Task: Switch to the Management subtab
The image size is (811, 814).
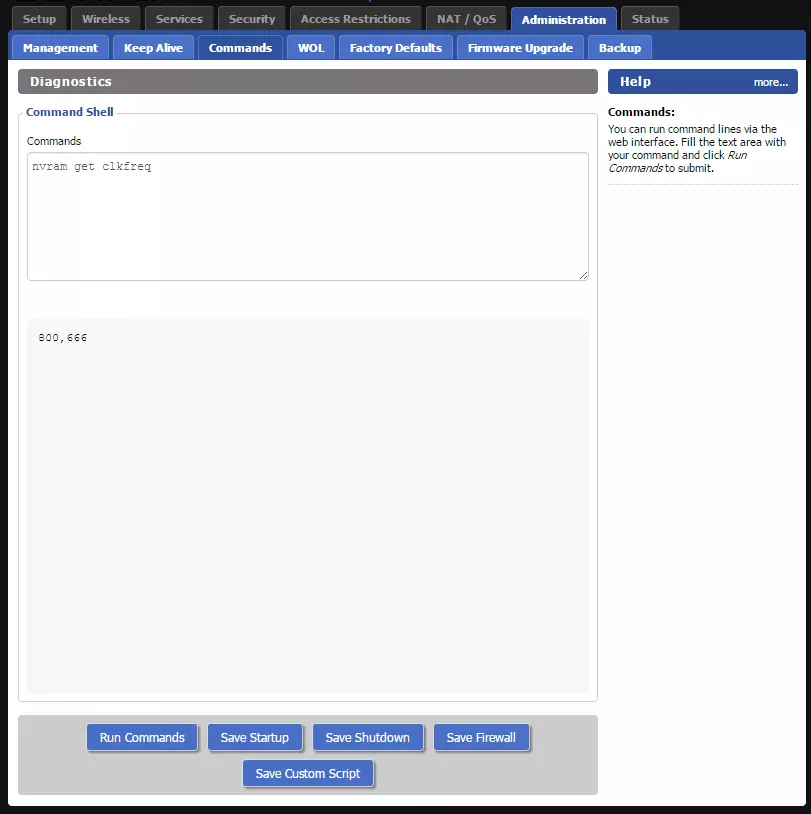Action: click(x=60, y=48)
